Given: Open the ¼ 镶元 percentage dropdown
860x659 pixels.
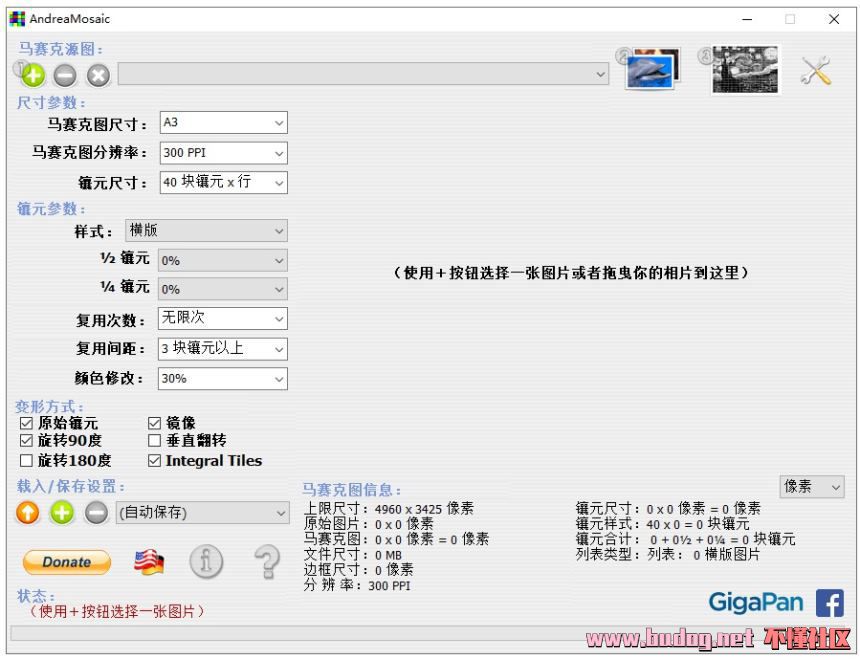Looking at the screenshot, I should tap(223, 289).
